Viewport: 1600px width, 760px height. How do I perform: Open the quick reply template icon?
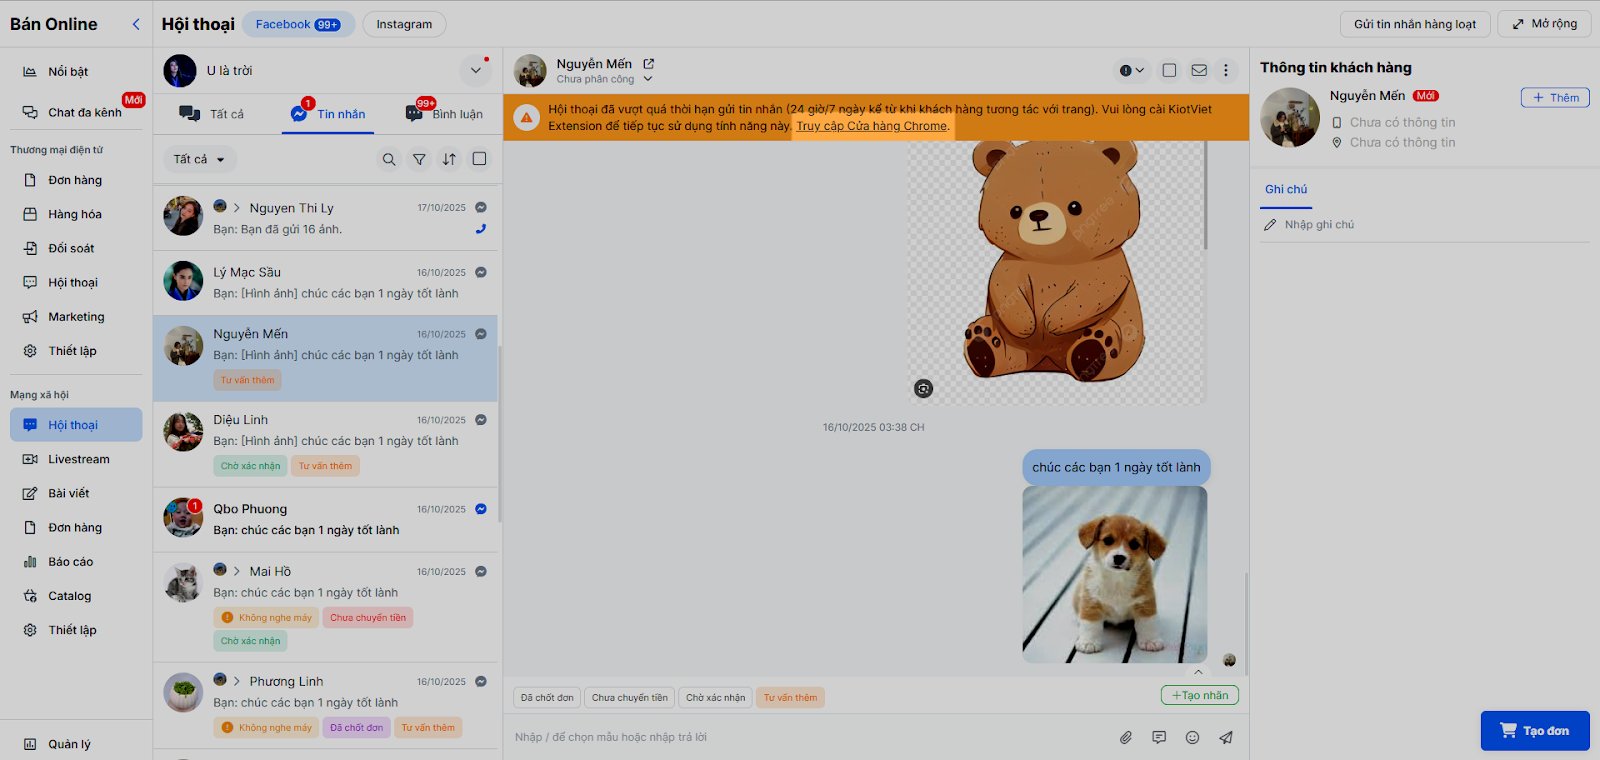click(1159, 737)
